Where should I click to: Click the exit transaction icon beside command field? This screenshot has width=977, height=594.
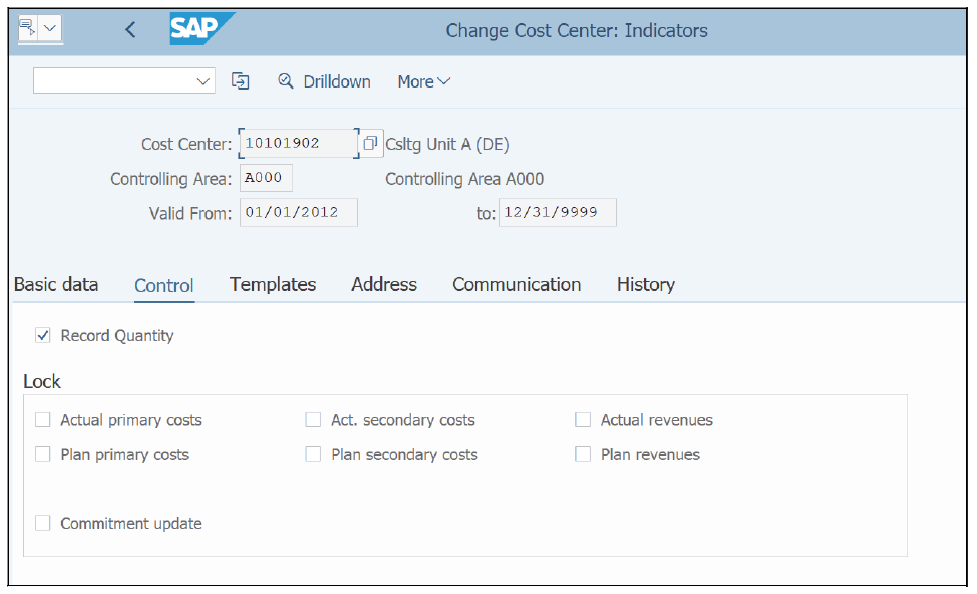(240, 81)
